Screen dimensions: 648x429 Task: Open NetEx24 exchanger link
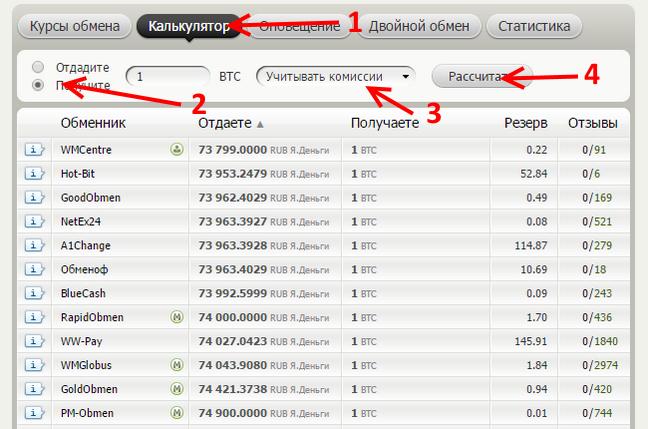coord(81,222)
